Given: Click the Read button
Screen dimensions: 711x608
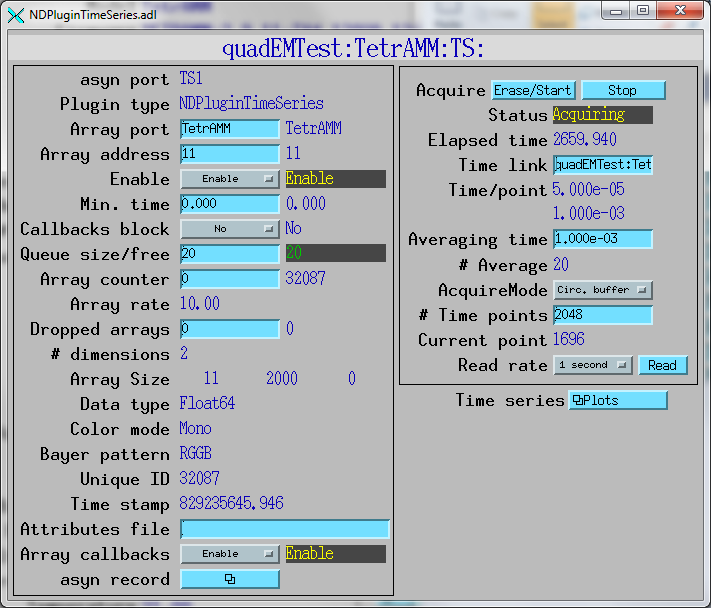Looking at the screenshot, I should [662, 365].
